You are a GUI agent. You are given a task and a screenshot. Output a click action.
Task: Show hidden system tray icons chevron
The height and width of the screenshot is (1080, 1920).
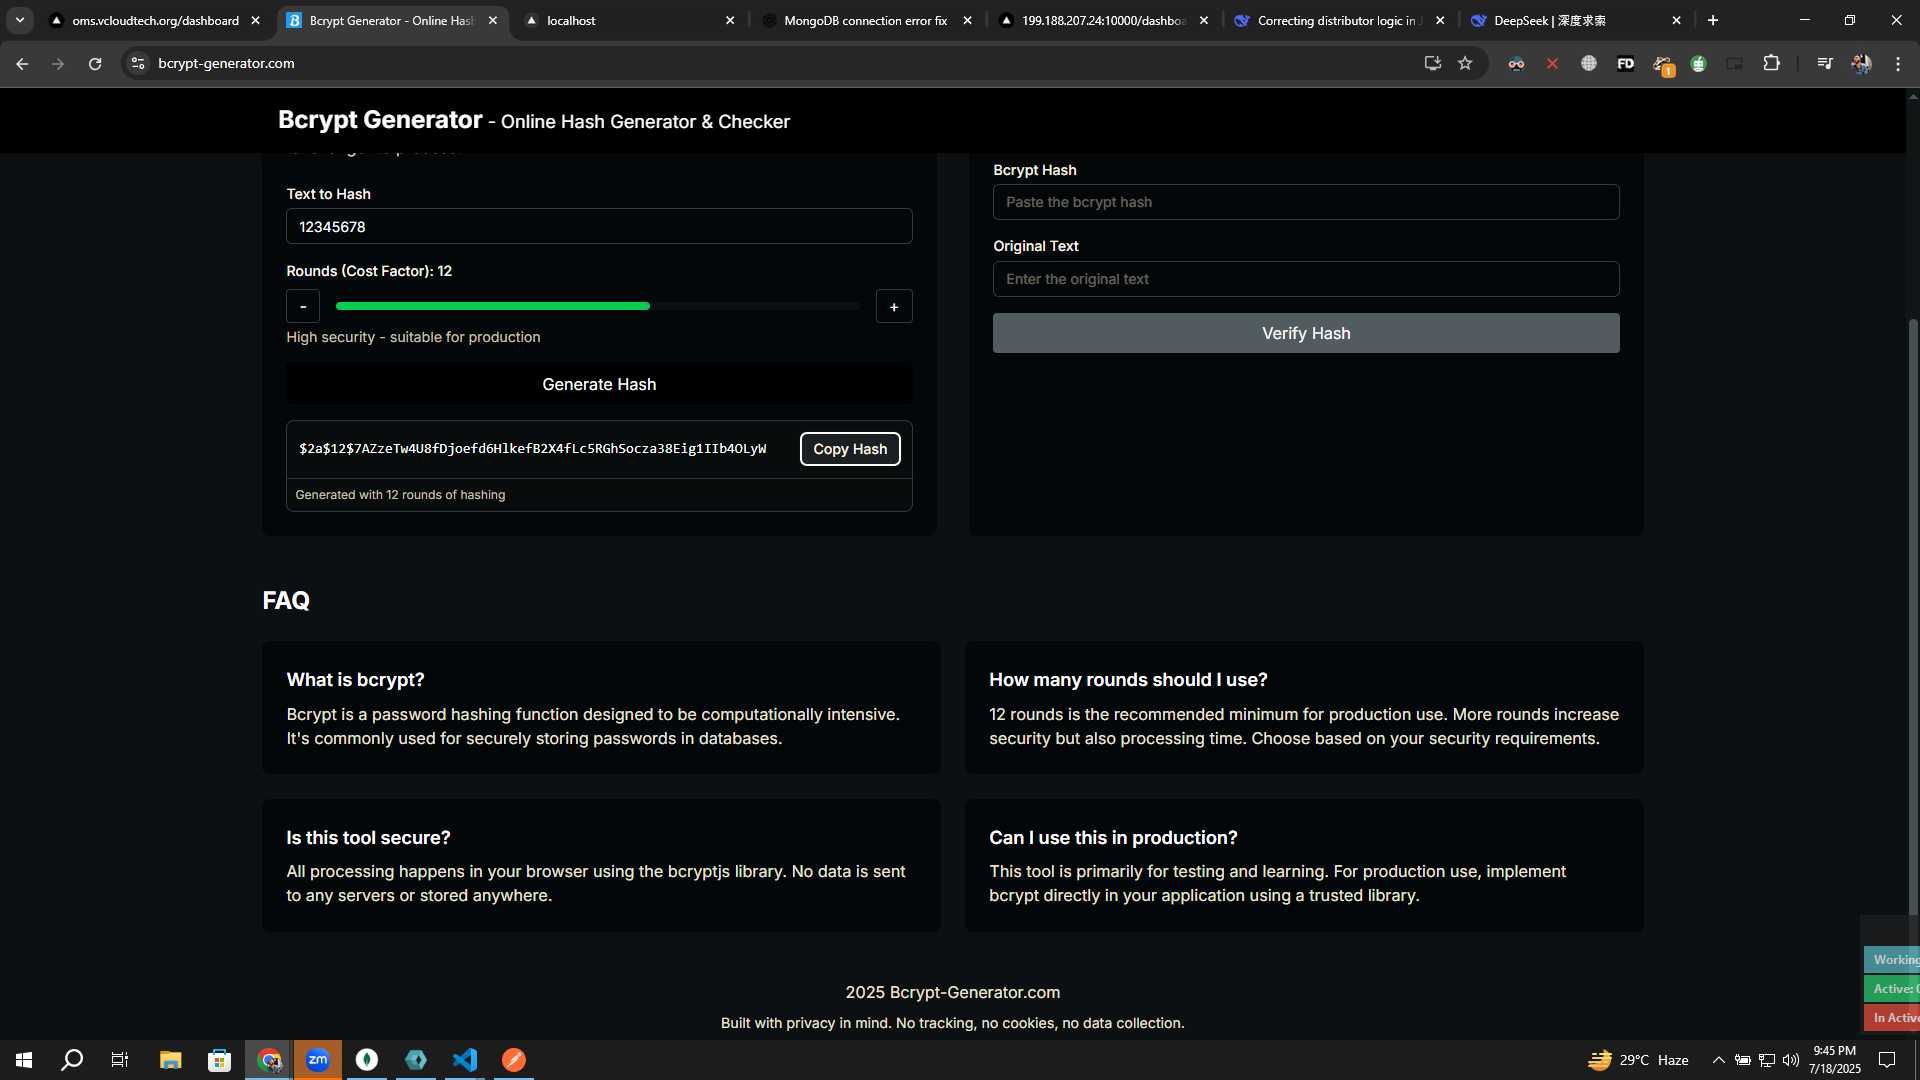(1718, 1060)
